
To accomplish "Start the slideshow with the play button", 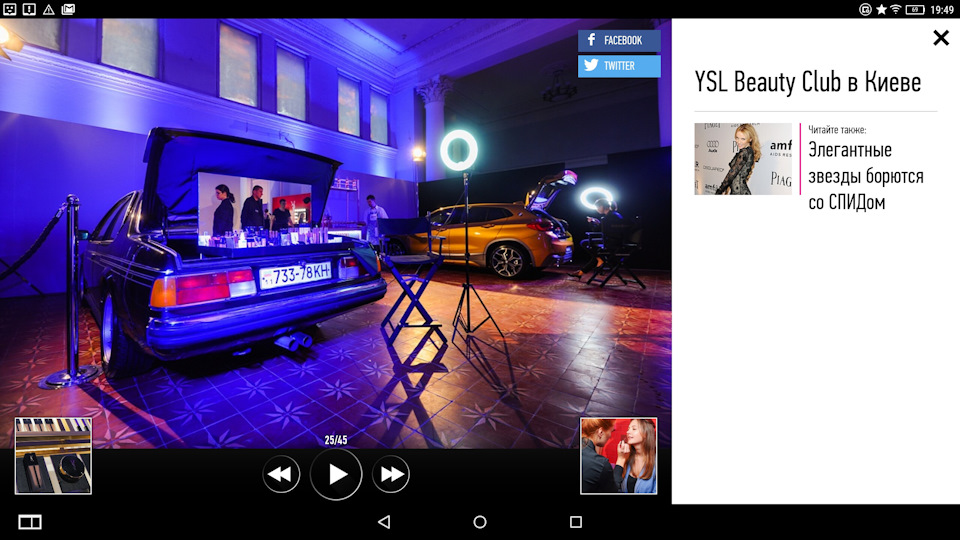I will pyautogui.click(x=336, y=474).
